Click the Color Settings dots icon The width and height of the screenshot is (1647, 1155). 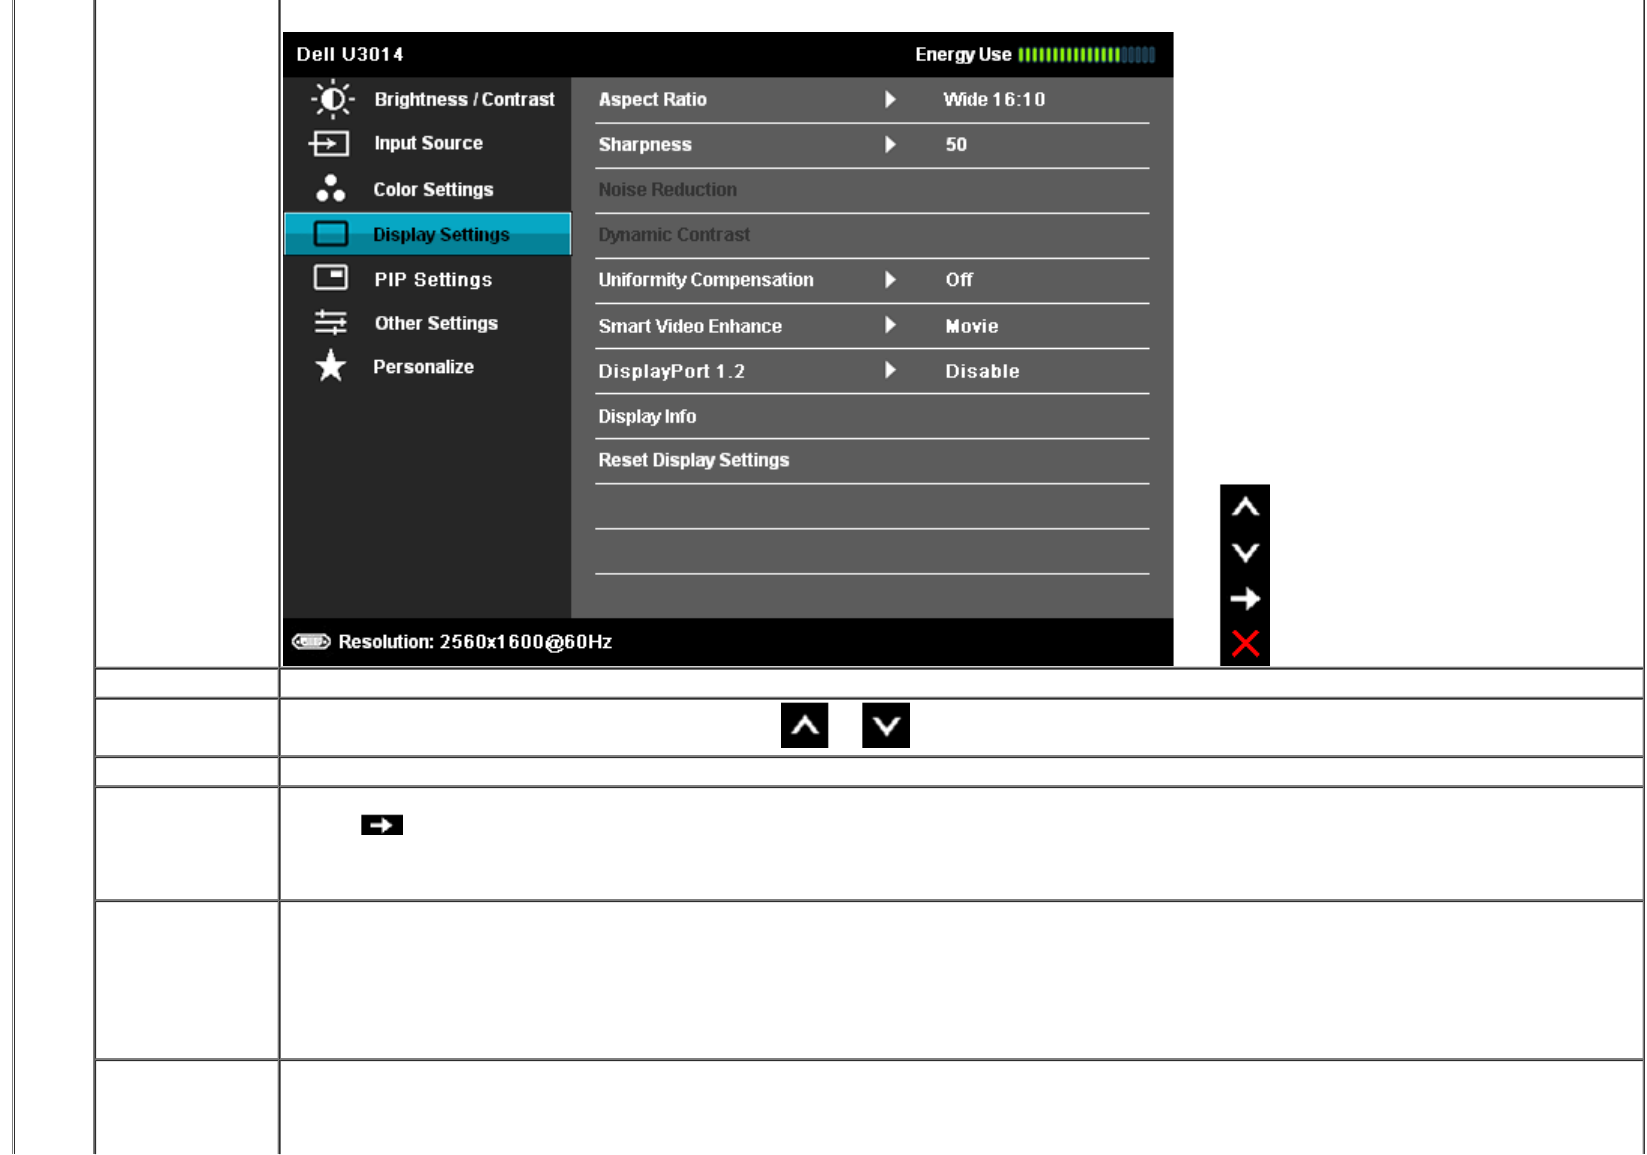click(331, 188)
